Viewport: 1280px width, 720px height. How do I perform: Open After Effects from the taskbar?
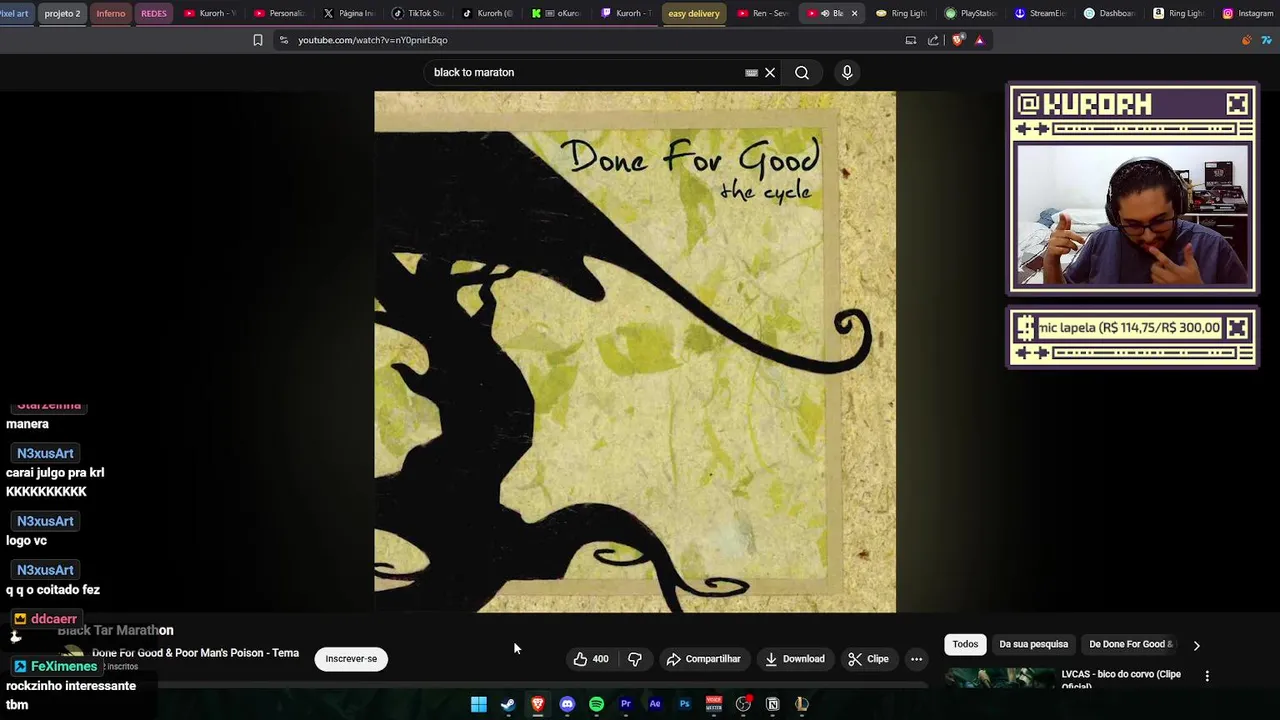click(655, 704)
